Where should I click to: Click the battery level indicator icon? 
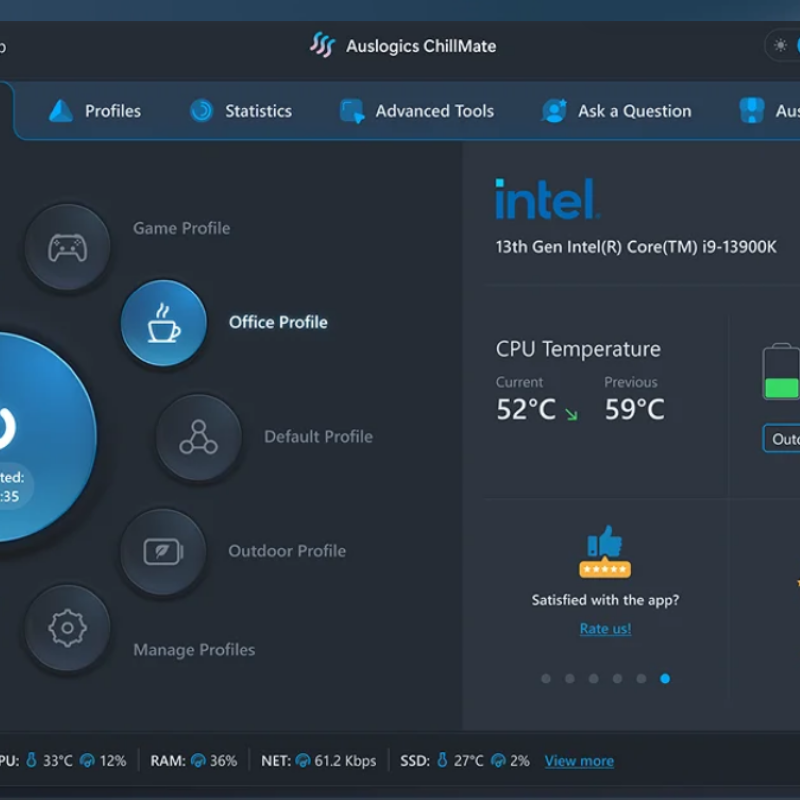[x=781, y=372]
